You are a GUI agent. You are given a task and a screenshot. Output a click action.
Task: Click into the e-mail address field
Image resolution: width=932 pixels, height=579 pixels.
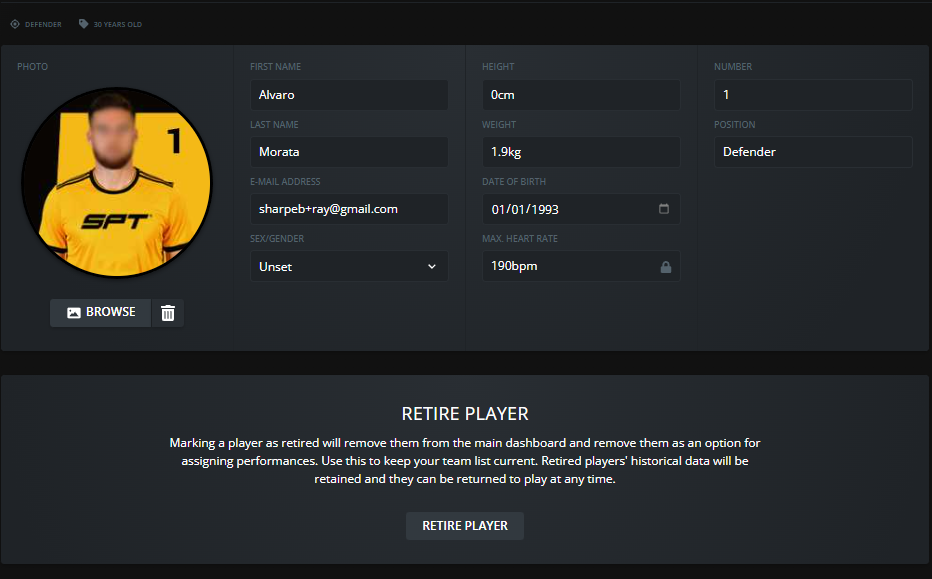[x=350, y=209]
